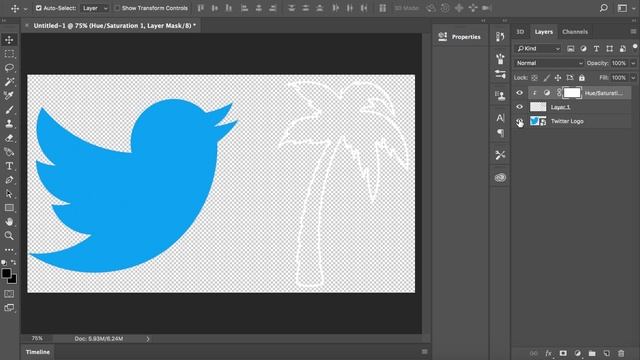640x360 pixels.
Task: Select the Type tool
Action: (x=9, y=166)
